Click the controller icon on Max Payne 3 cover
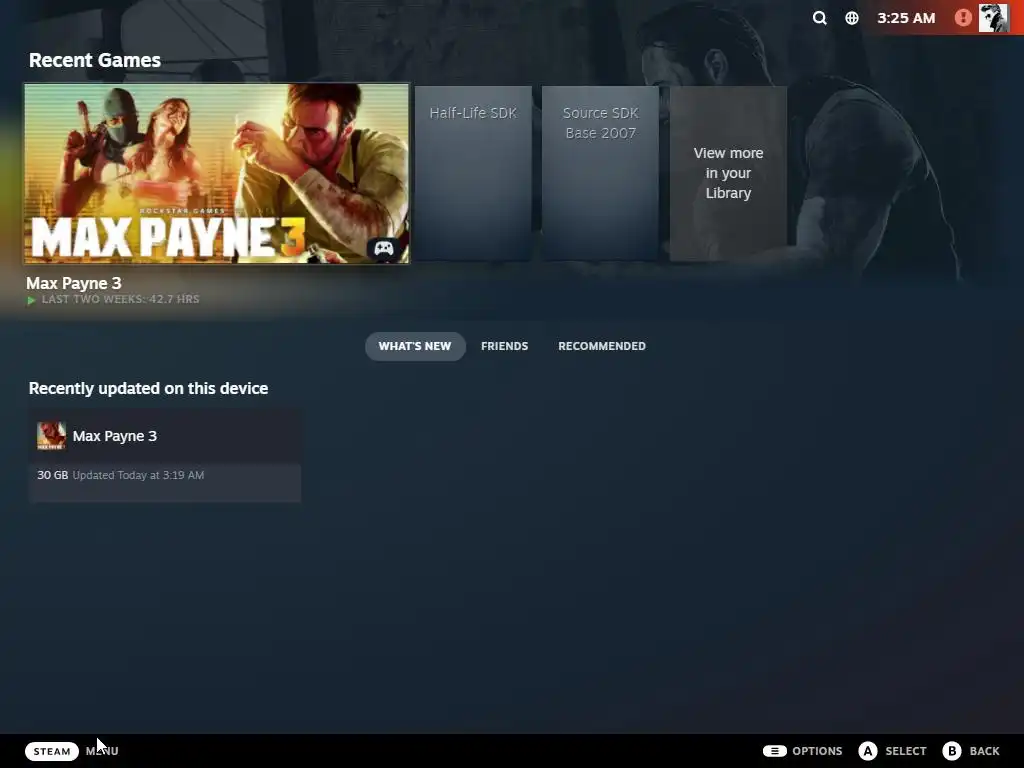The width and height of the screenshot is (1024, 768). pos(383,248)
